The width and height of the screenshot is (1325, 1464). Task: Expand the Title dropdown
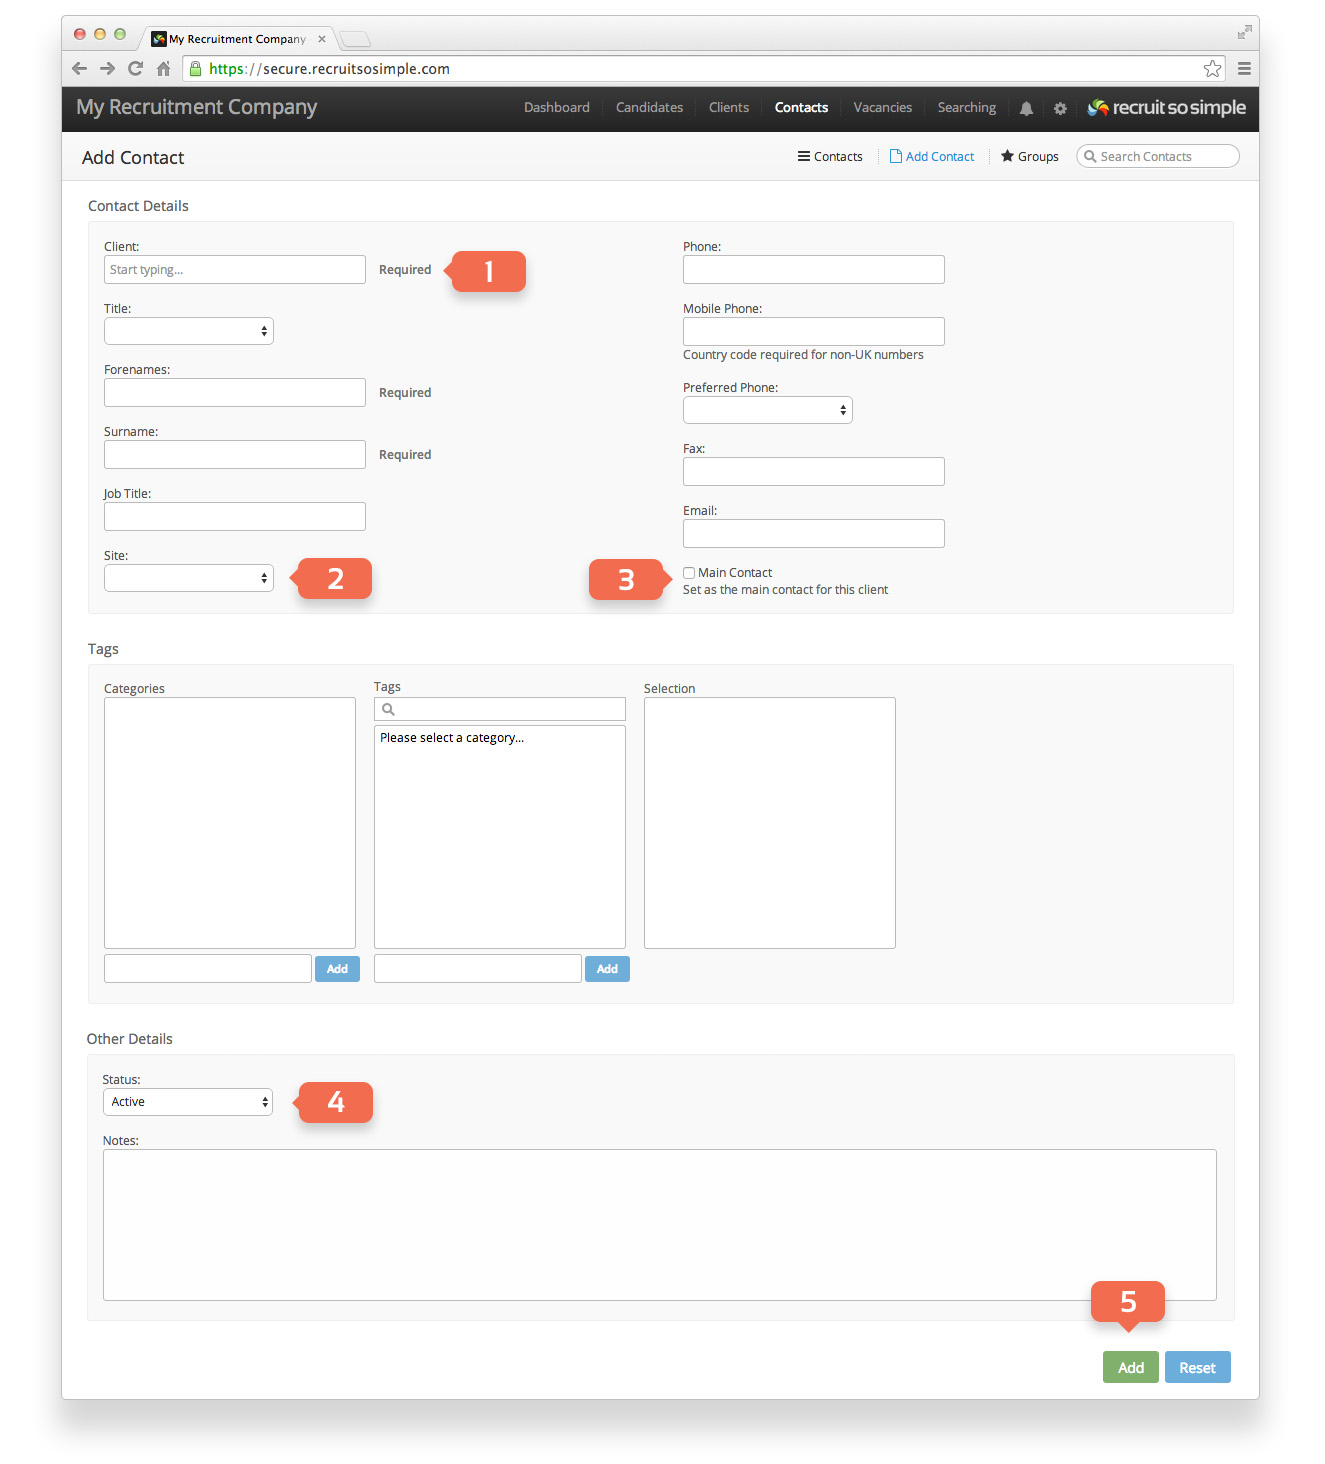click(189, 331)
